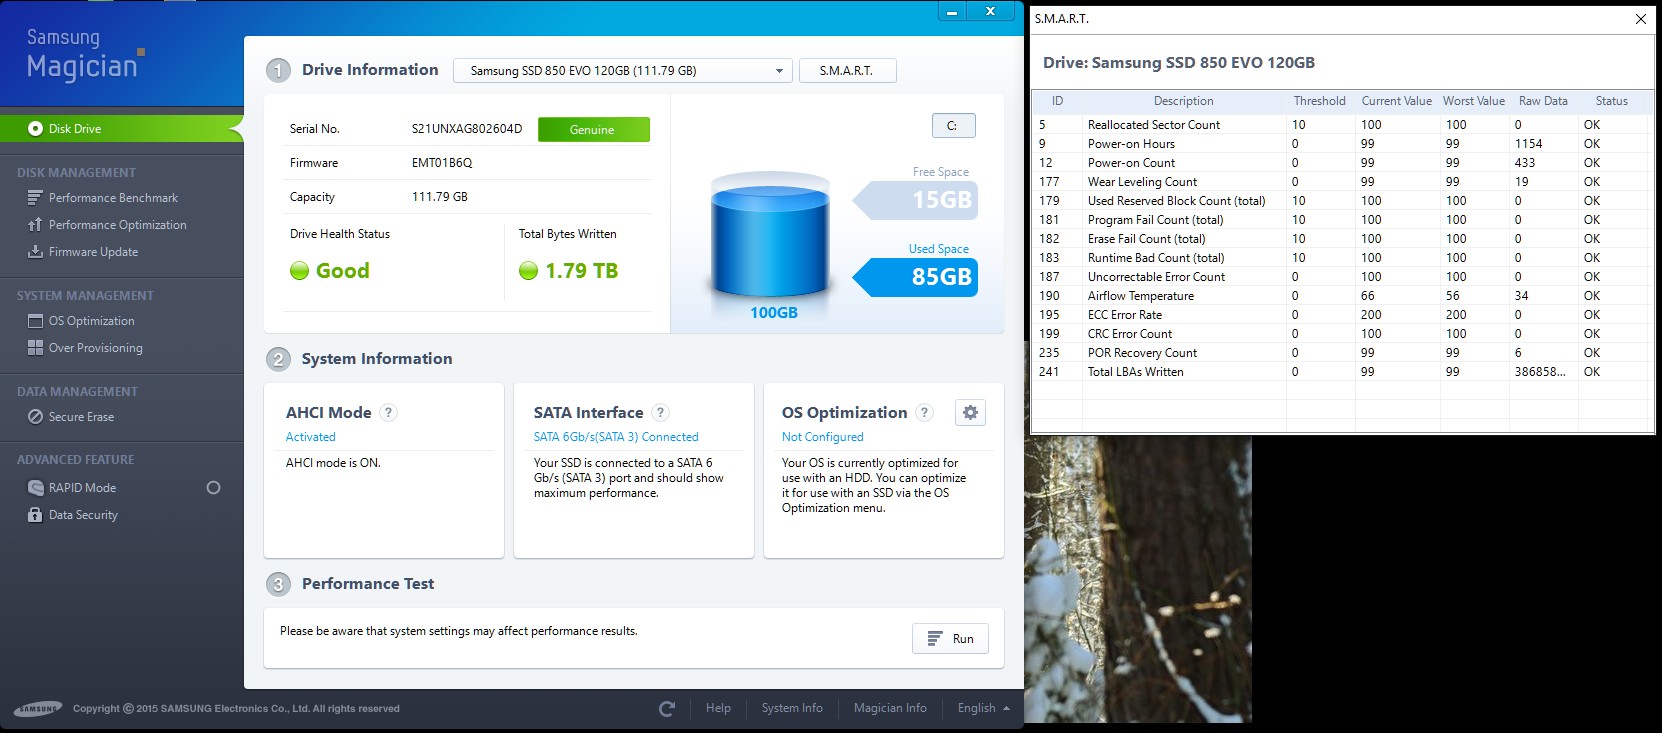This screenshot has width=1662, height=733.
Task: Open Magician Info in the footer
Action: tap(890, 708)
